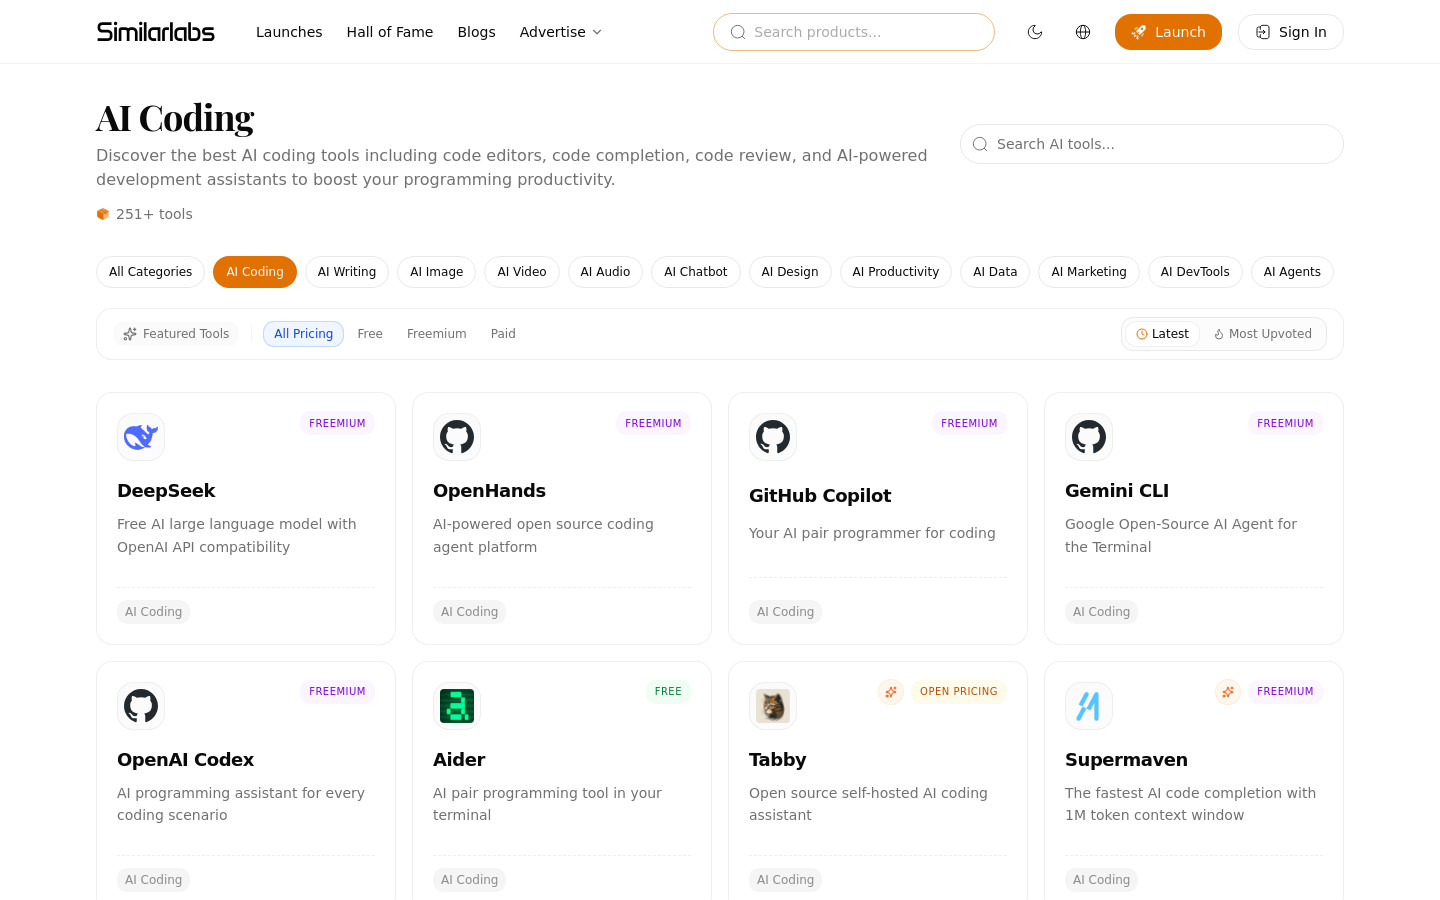Click the OpenAI Codex logo icon
Viewport: 1440px width, 900px height.
(x=141, y=706)
